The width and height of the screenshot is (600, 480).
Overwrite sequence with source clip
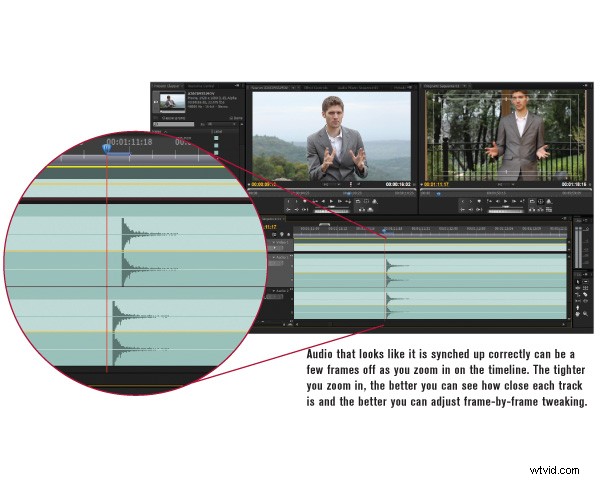coord(370,210)
